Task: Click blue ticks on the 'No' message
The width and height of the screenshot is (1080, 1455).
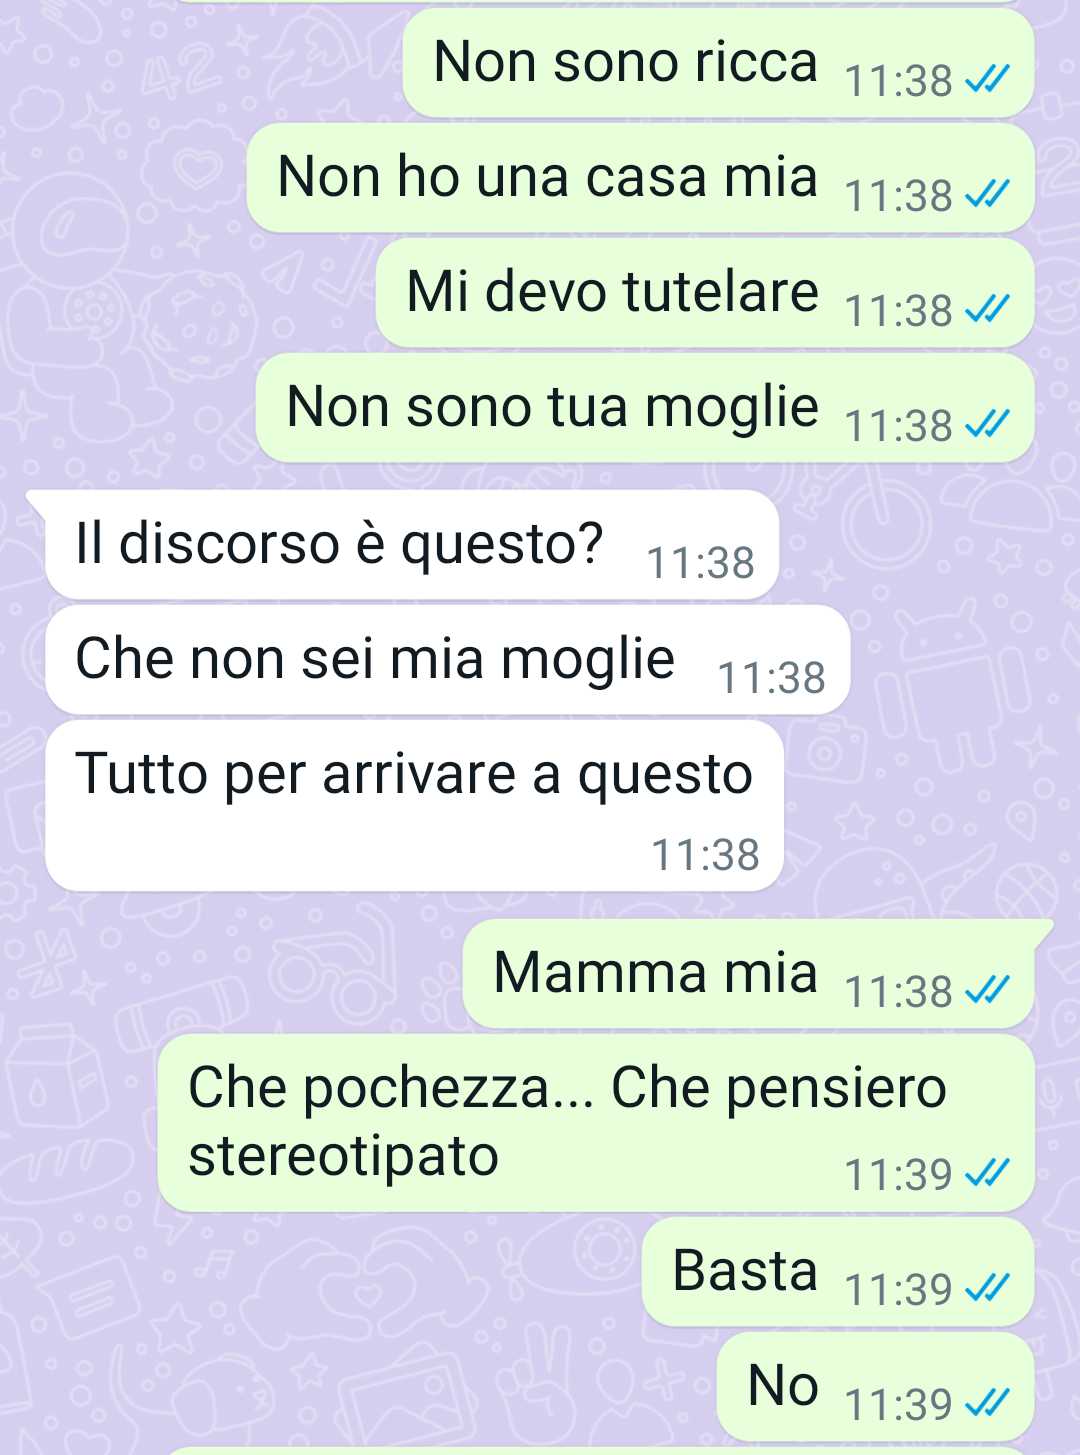Action: pyautogui.click(x=987, y=1403)
